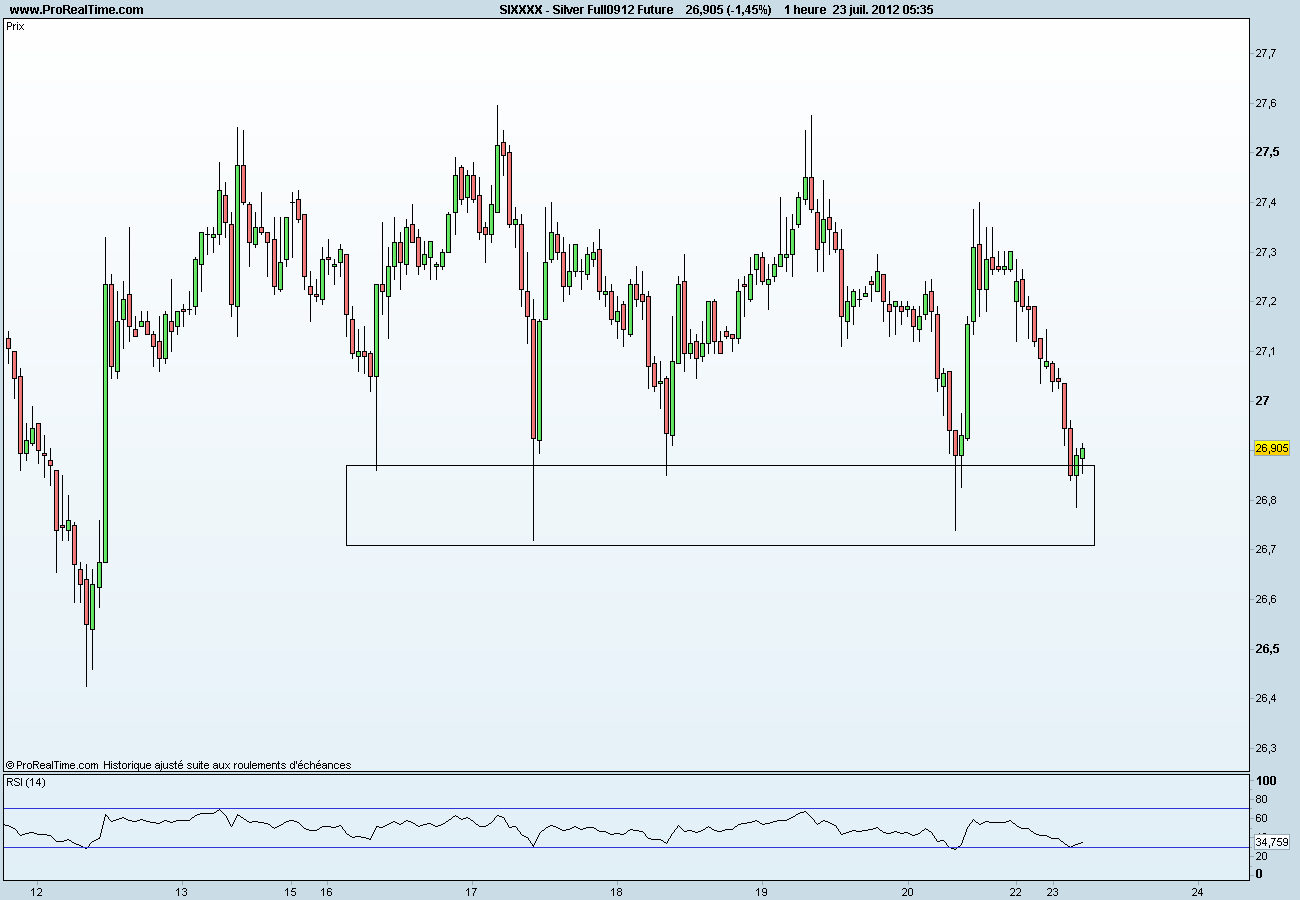Click date marker 17 on time axis

coord(472,891)
